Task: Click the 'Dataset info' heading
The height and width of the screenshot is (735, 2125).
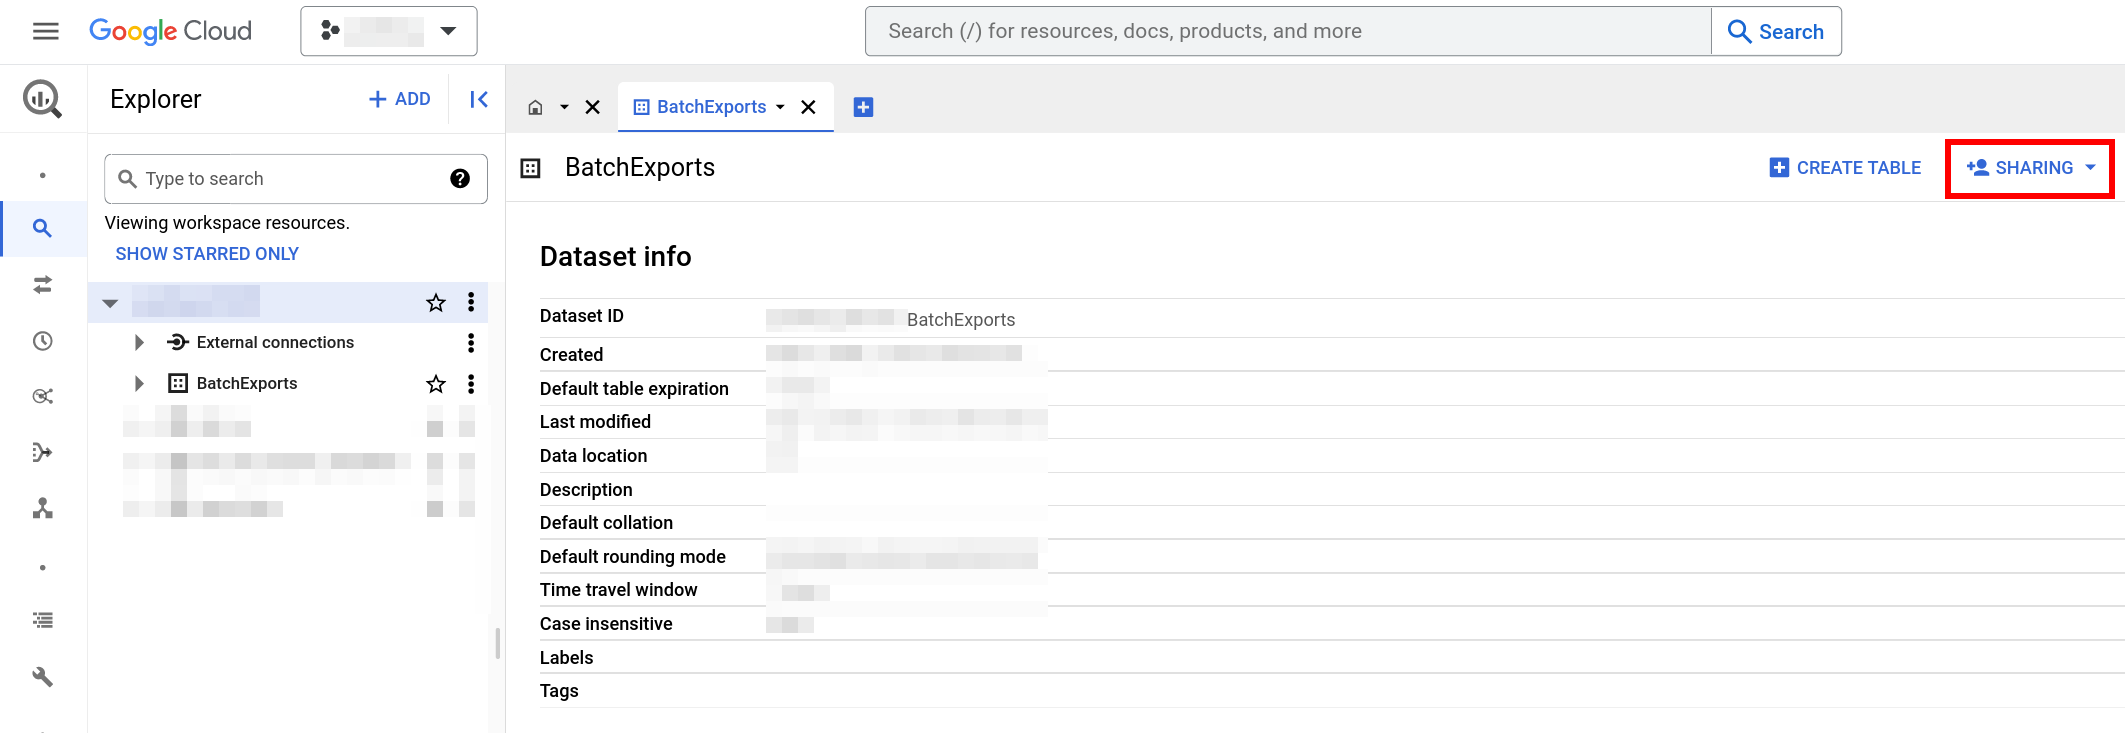Action: [616, 257]
